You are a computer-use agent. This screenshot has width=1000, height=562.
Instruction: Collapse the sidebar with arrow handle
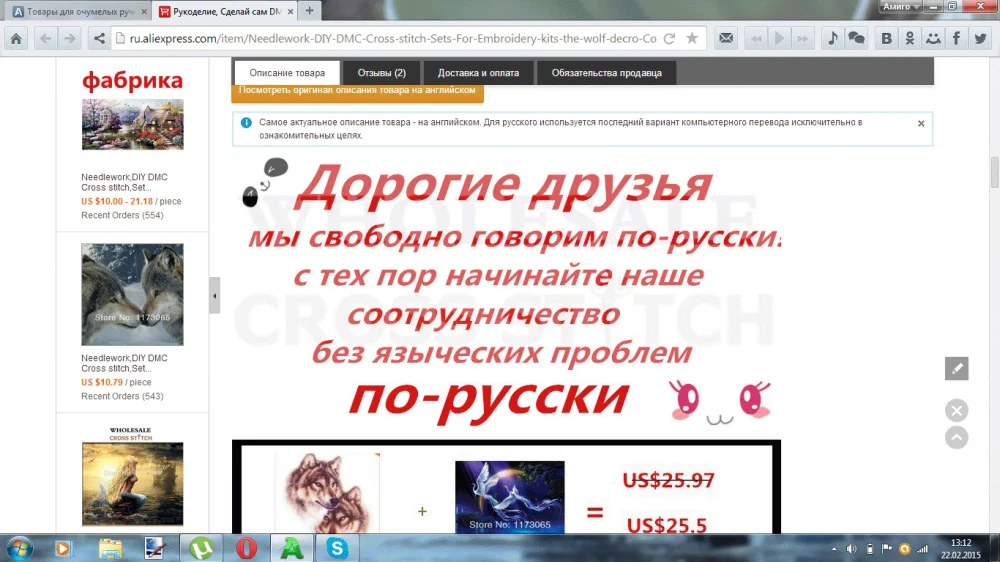(215, 295)
